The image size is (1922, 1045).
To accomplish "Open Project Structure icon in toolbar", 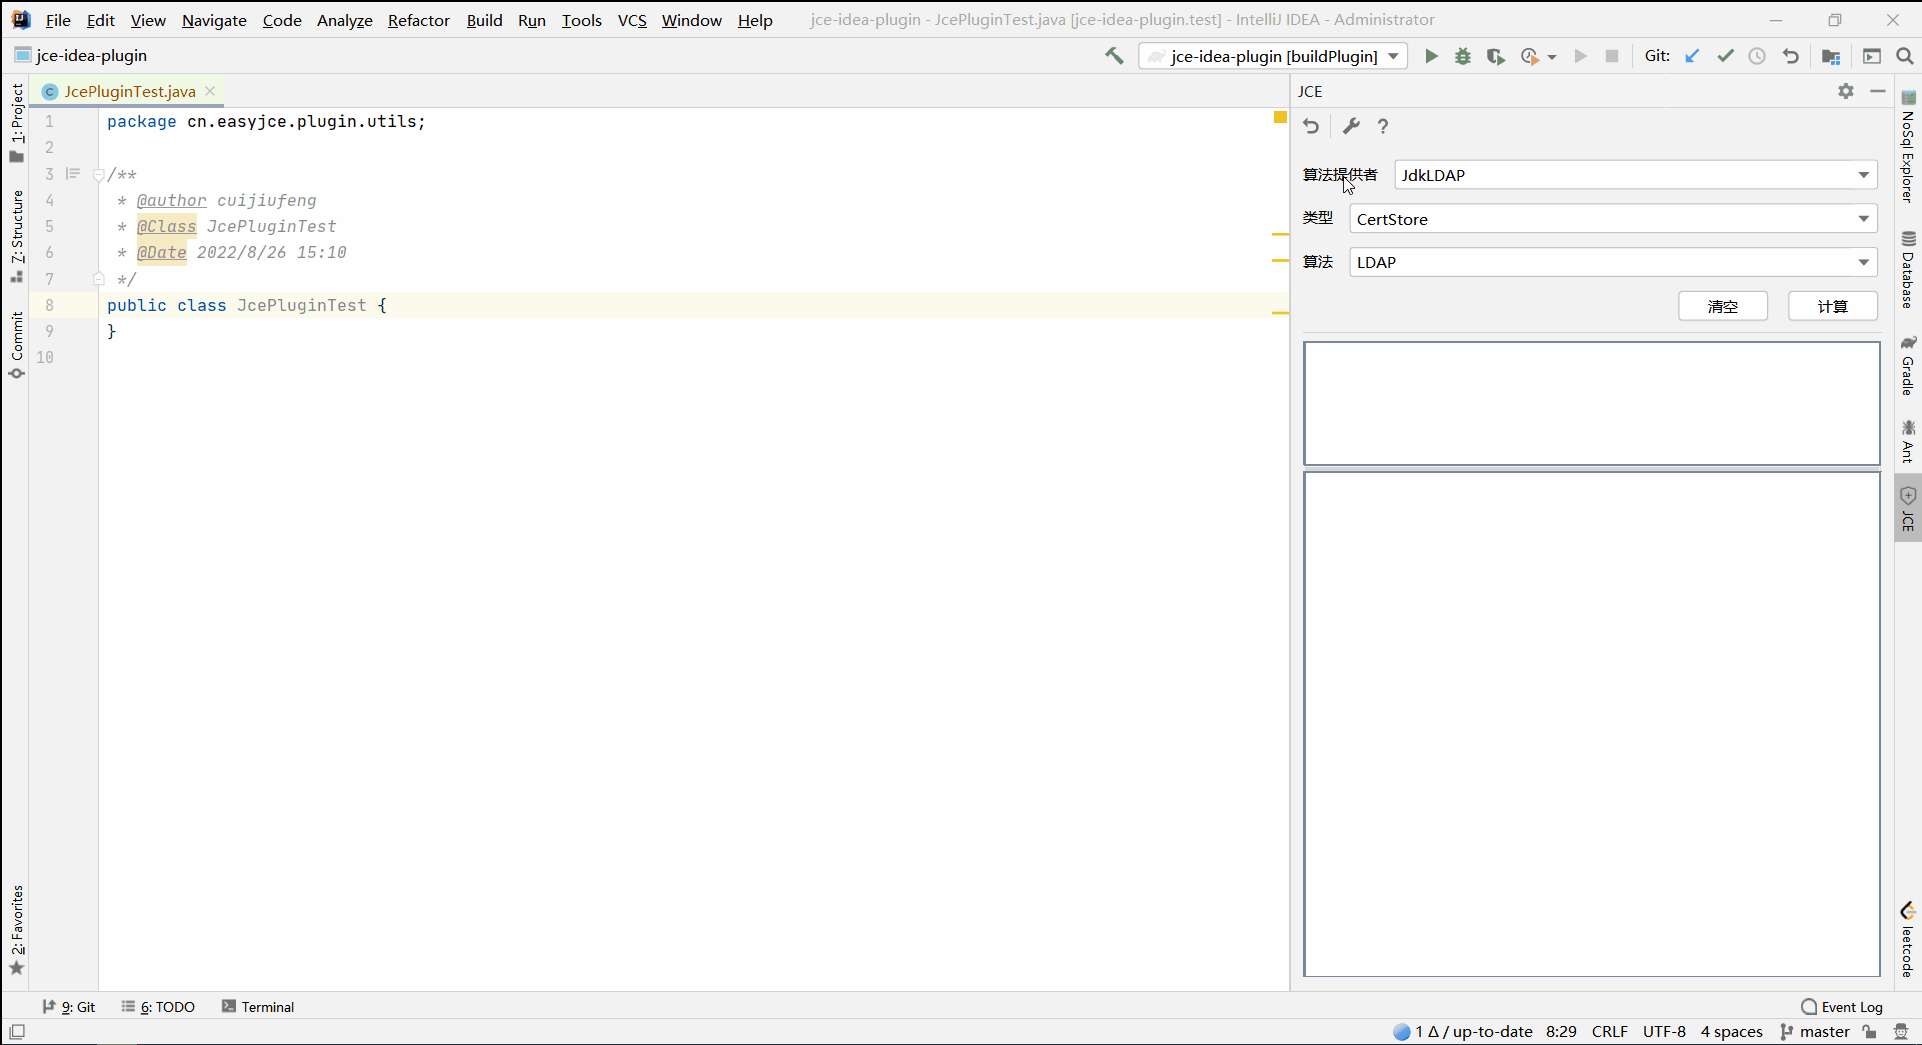I will tap(1831, 56).
